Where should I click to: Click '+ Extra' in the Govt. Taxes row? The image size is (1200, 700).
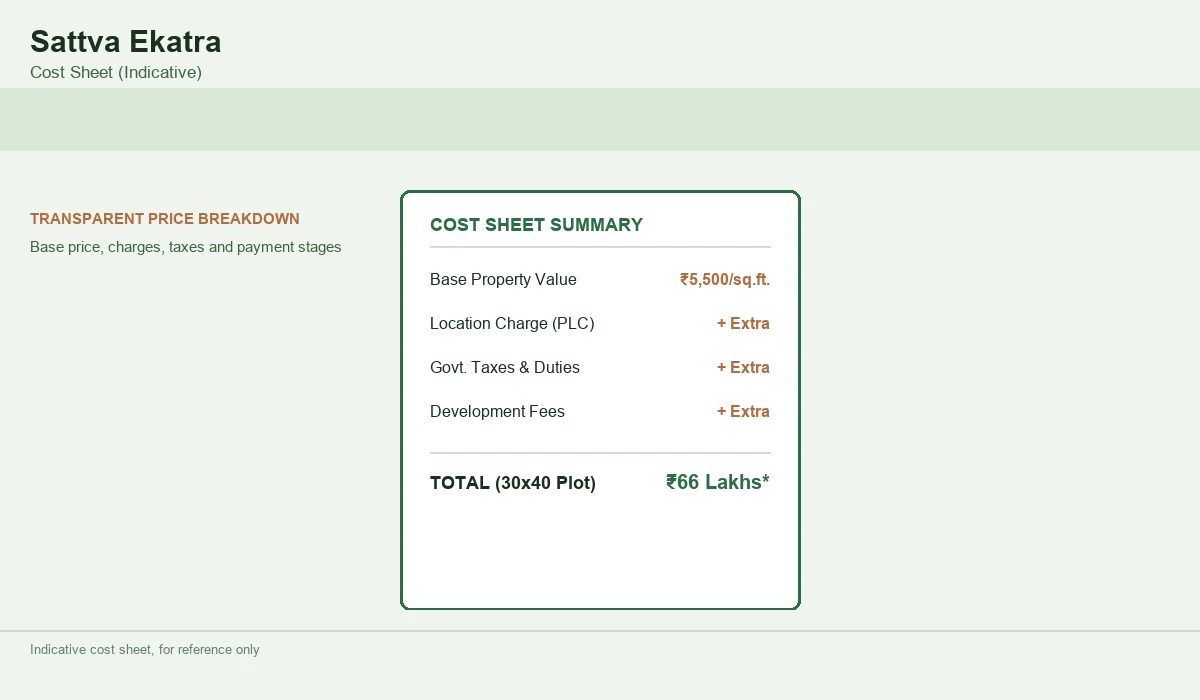(743, 368)
